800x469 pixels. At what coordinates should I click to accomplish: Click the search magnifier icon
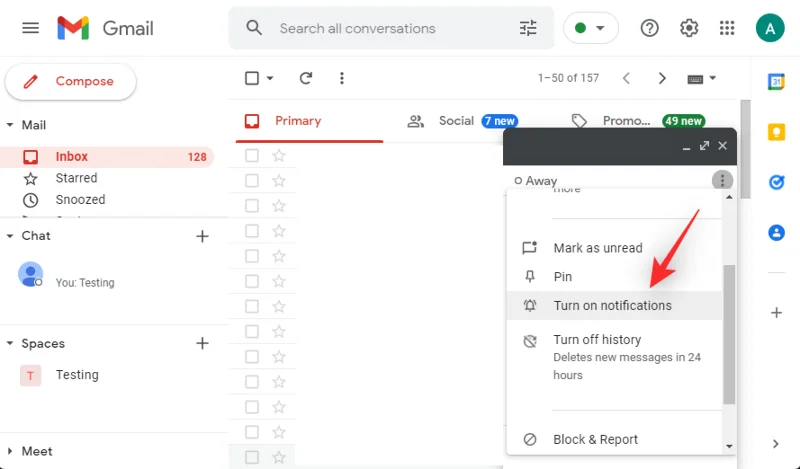[x=254, y=28]
